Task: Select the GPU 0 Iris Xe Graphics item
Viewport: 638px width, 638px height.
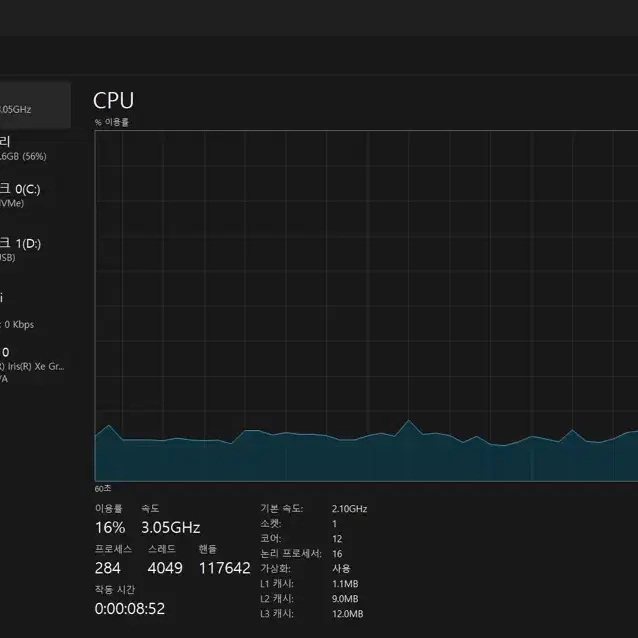Action: [x=35, y=365]
